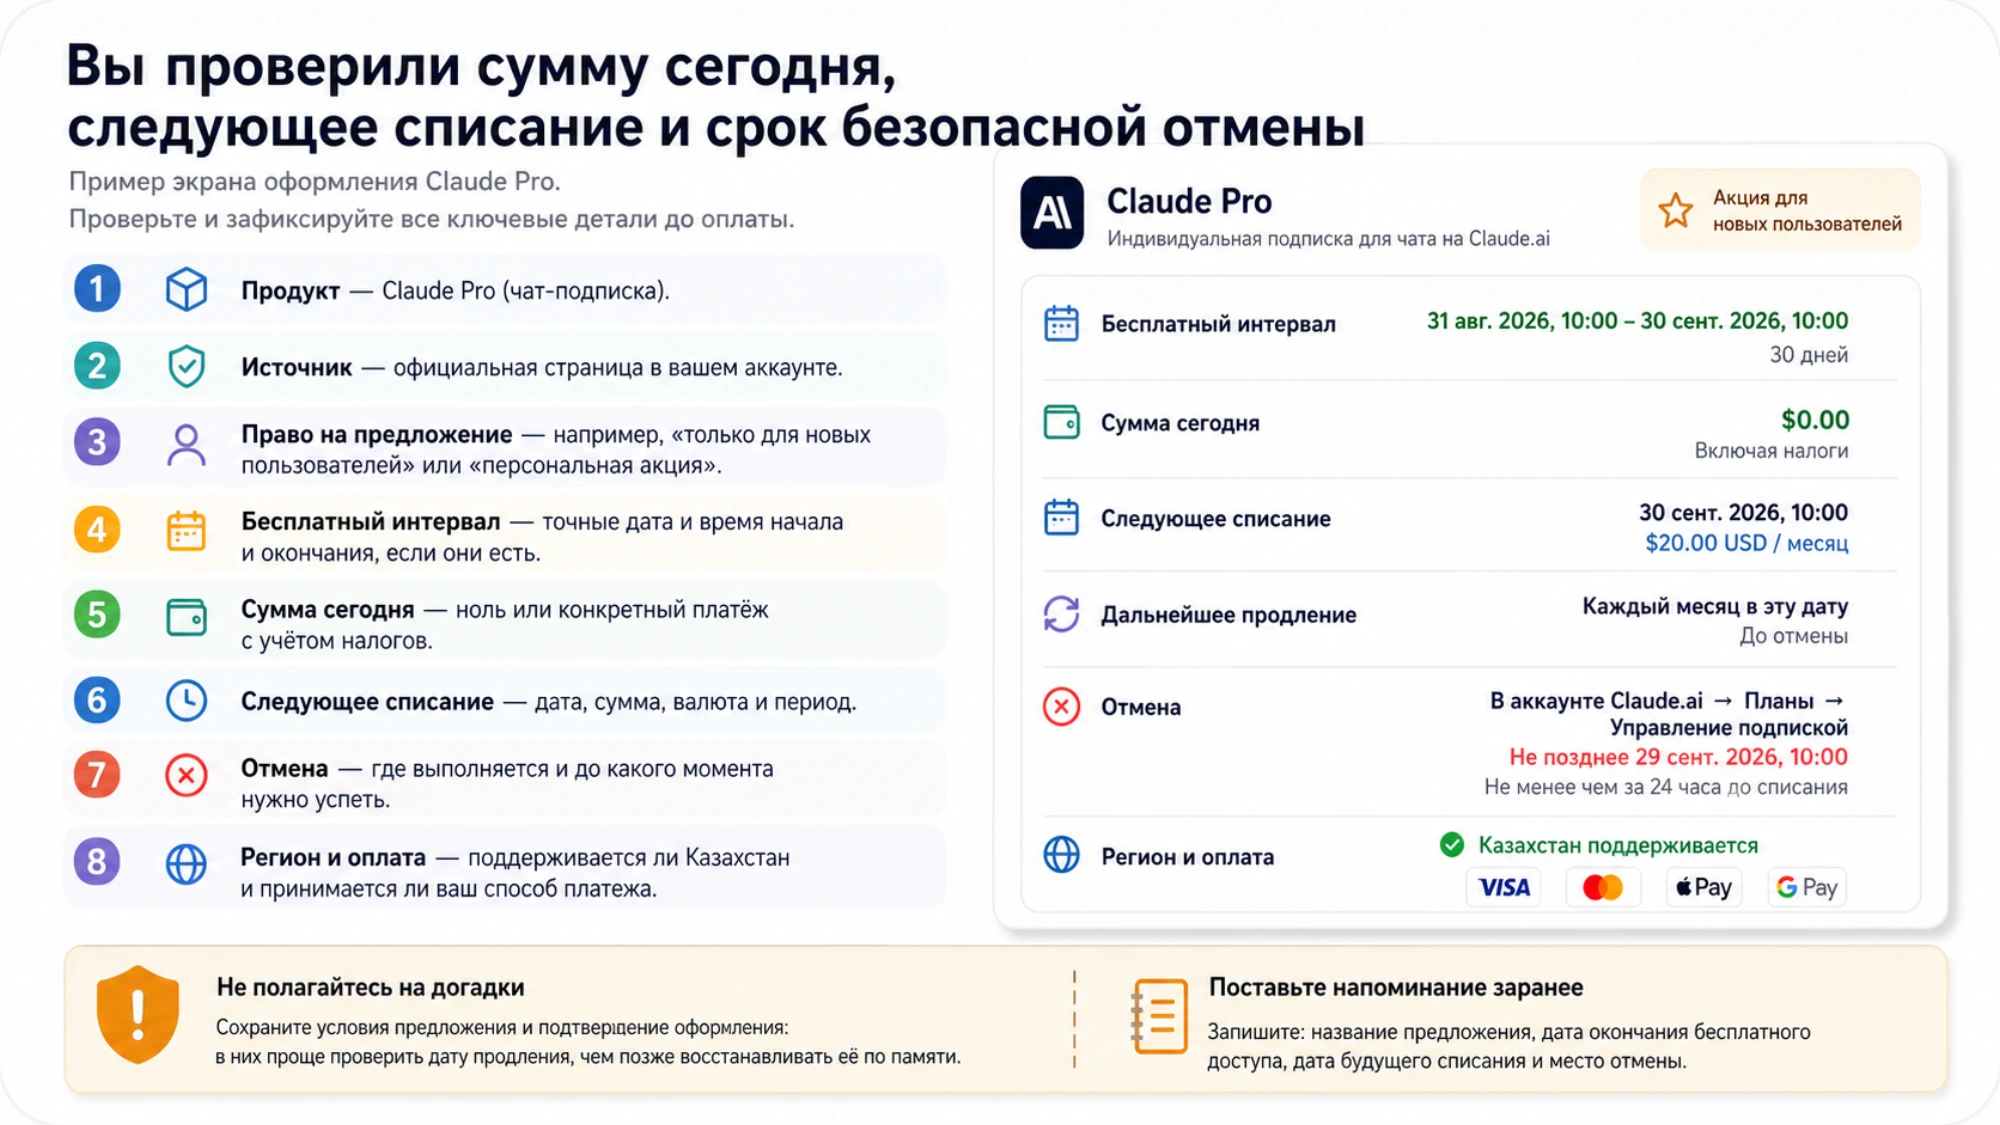
Task: Click the Включая налоги note
Action: [1771, 451]
